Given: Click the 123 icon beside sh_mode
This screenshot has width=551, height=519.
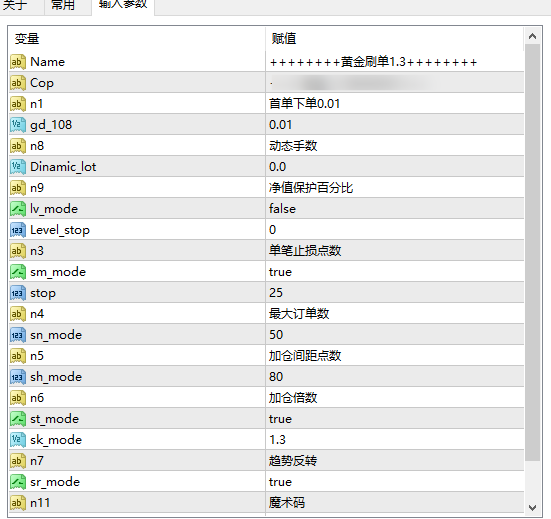Looking at the screenshot, I should point(18,377).
